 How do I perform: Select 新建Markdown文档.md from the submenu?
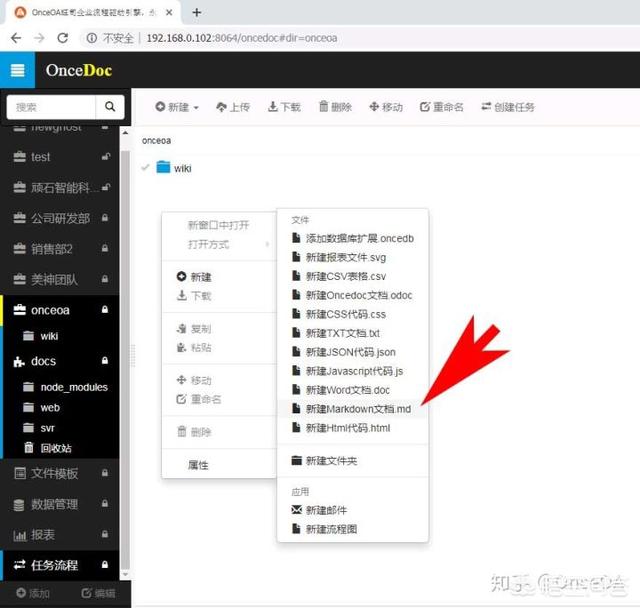357,409
